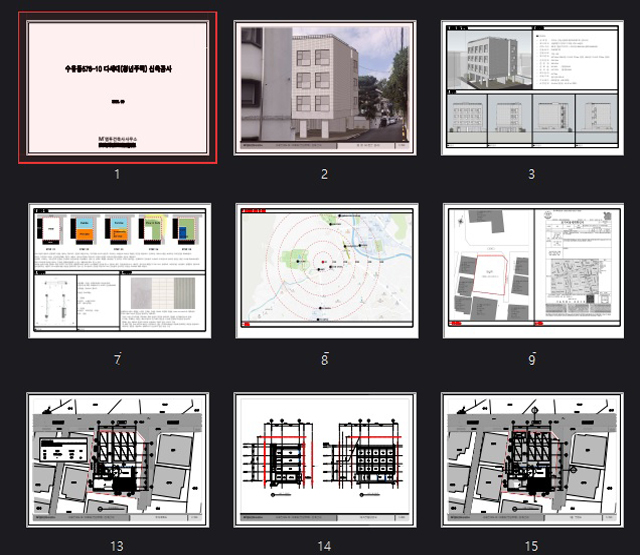Click the page number label 9

coord(531,359)
